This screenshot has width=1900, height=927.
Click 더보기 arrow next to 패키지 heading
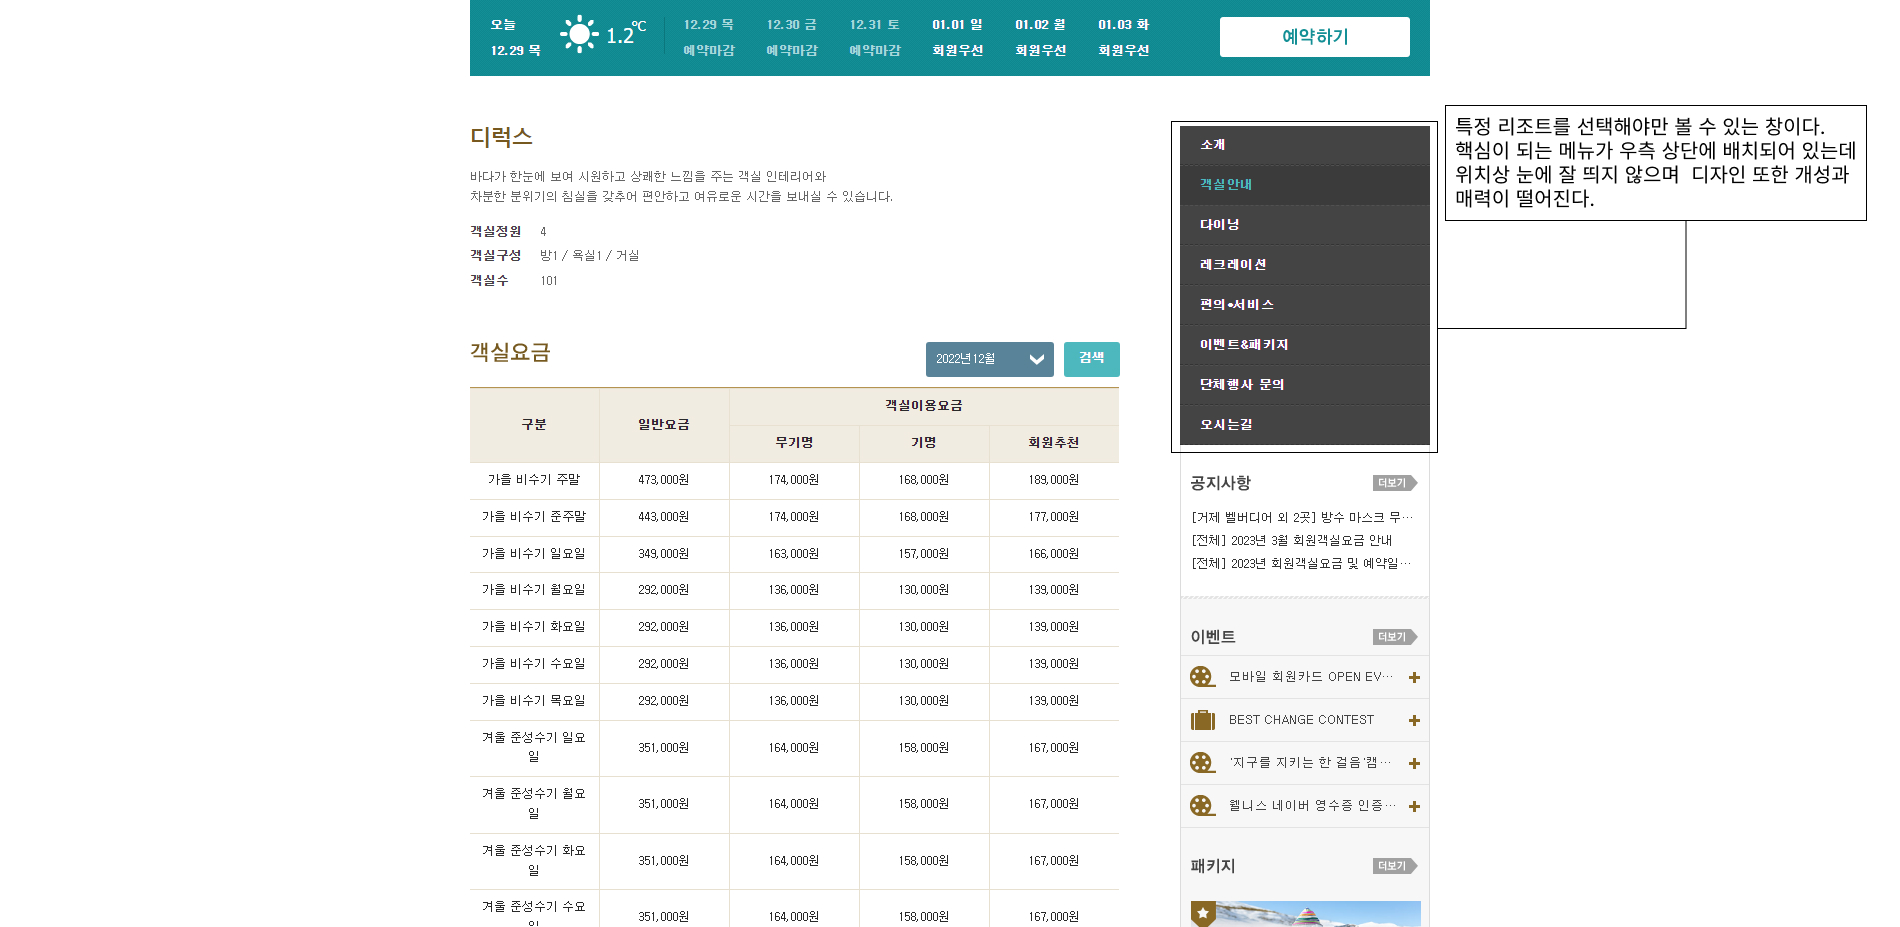click(x=1394, y=866)
